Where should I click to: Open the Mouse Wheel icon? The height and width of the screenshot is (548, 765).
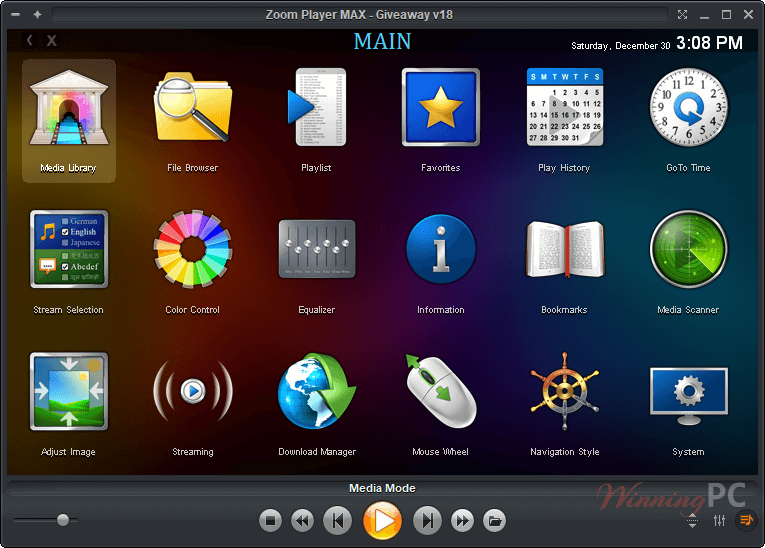click(441, 391)
